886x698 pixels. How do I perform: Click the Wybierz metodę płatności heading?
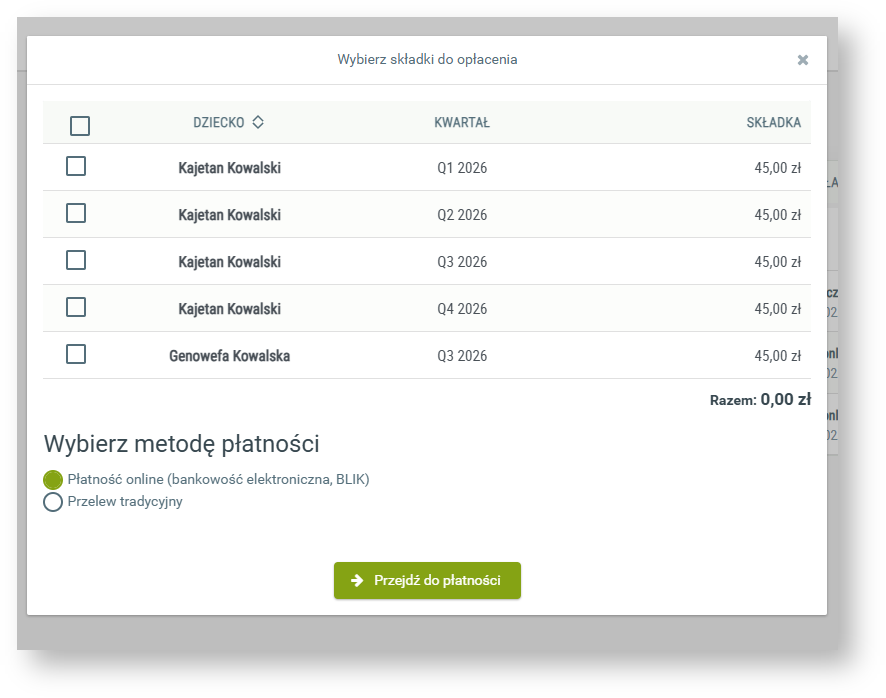[x=188, y=444]
